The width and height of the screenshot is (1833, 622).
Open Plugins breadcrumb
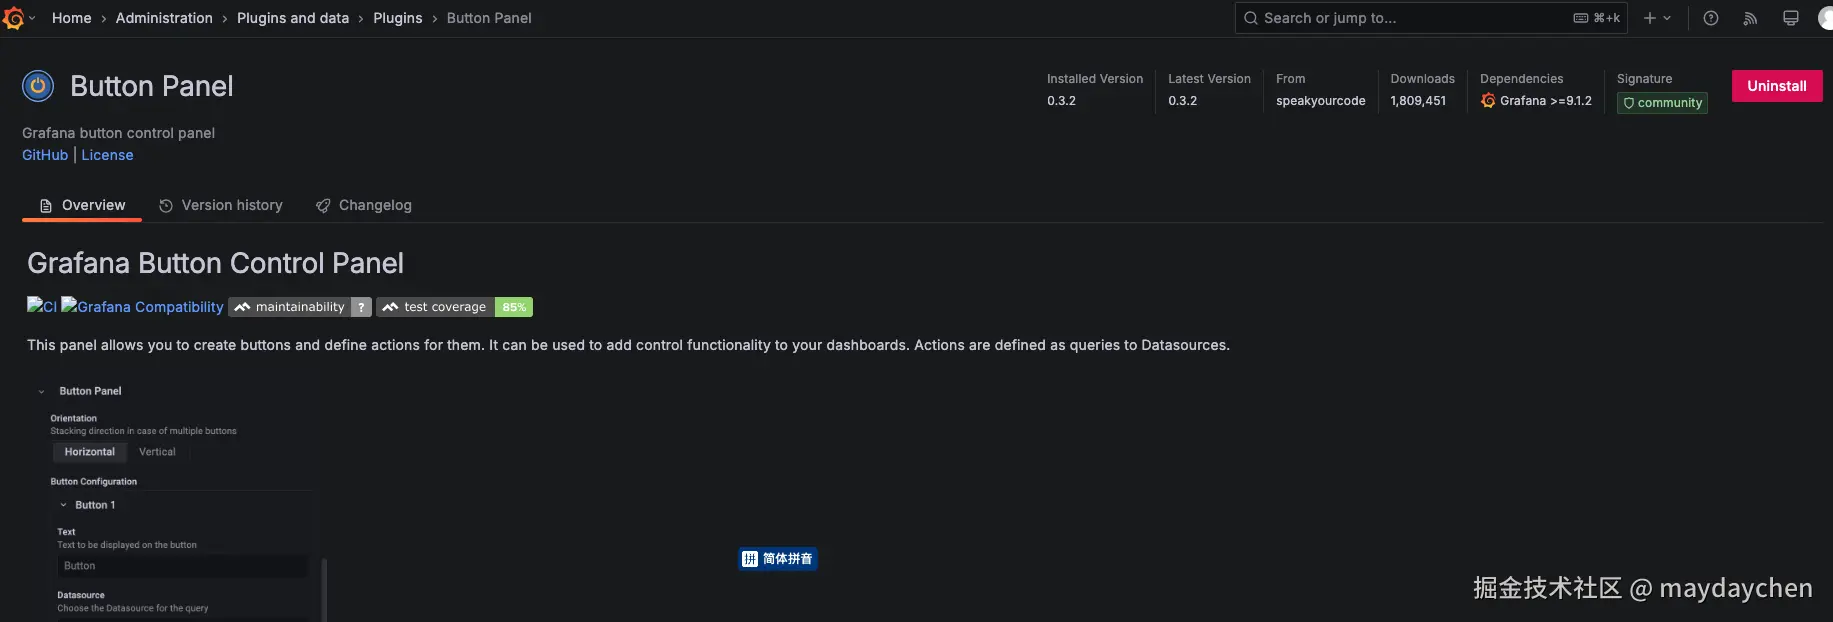pyautogui.click(x=398, y=18)
